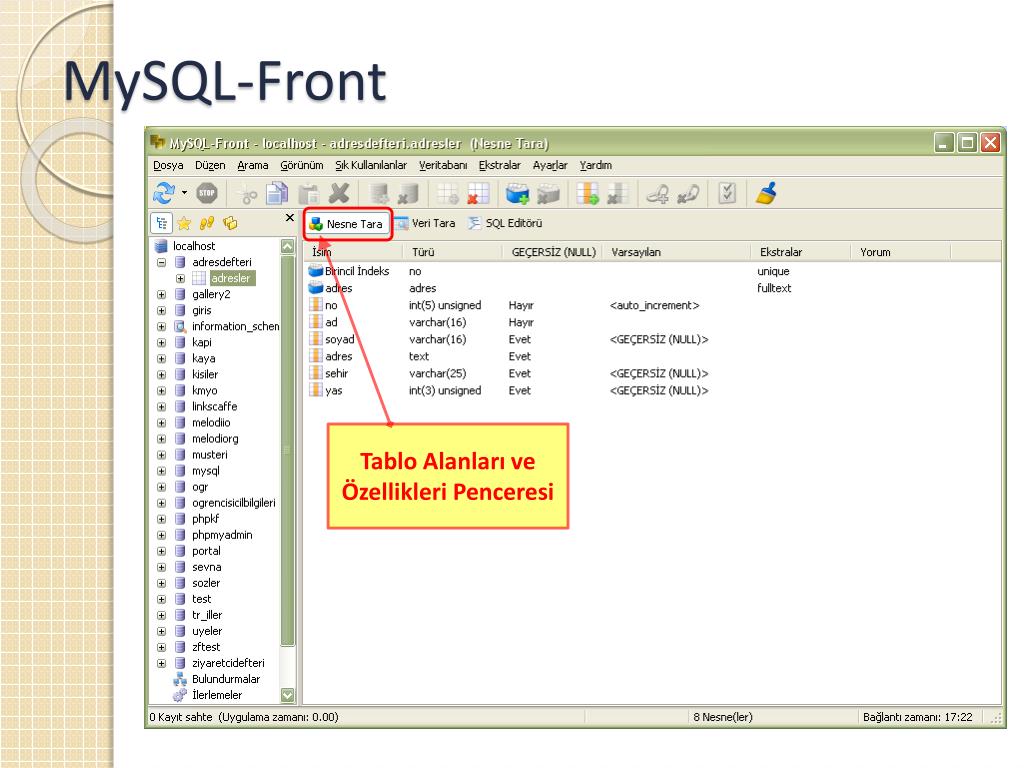This screenshot has height=768, width=1024.
Task: Switch to Veri Tara tab
Action: [x=425, y=223]
